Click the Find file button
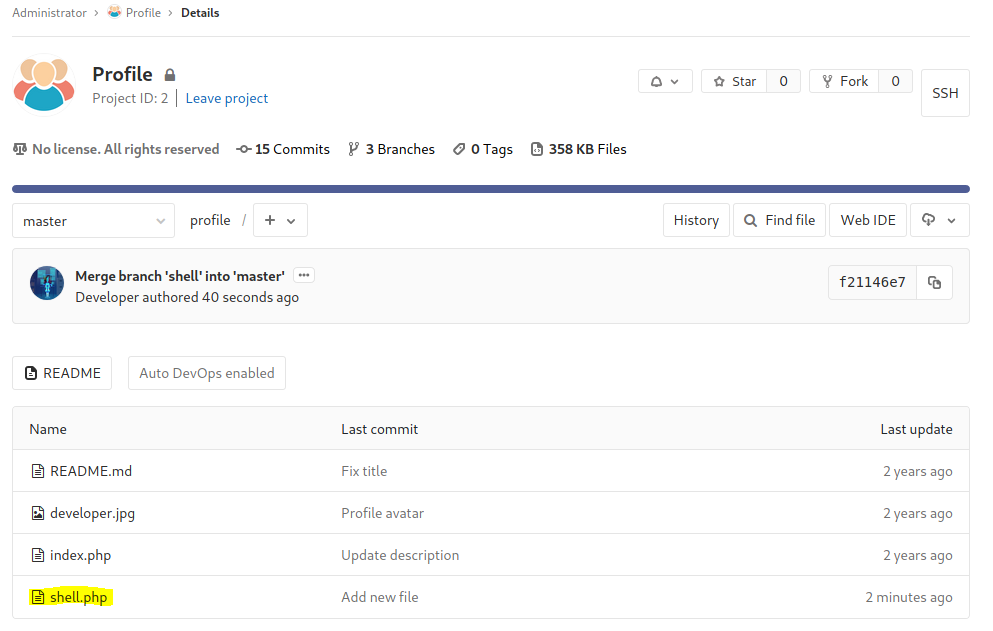 pyautogui.click(x=779, y=221)
